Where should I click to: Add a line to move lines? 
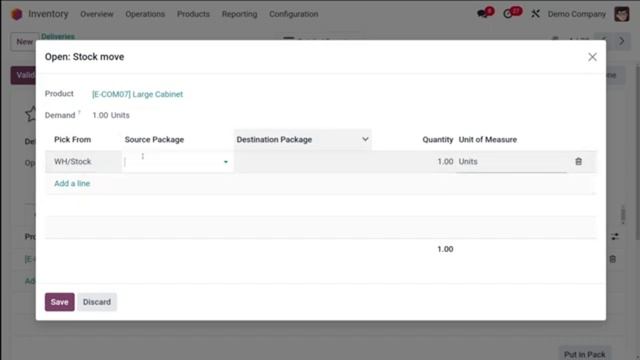pyautogui.click(x=72, y=183)
